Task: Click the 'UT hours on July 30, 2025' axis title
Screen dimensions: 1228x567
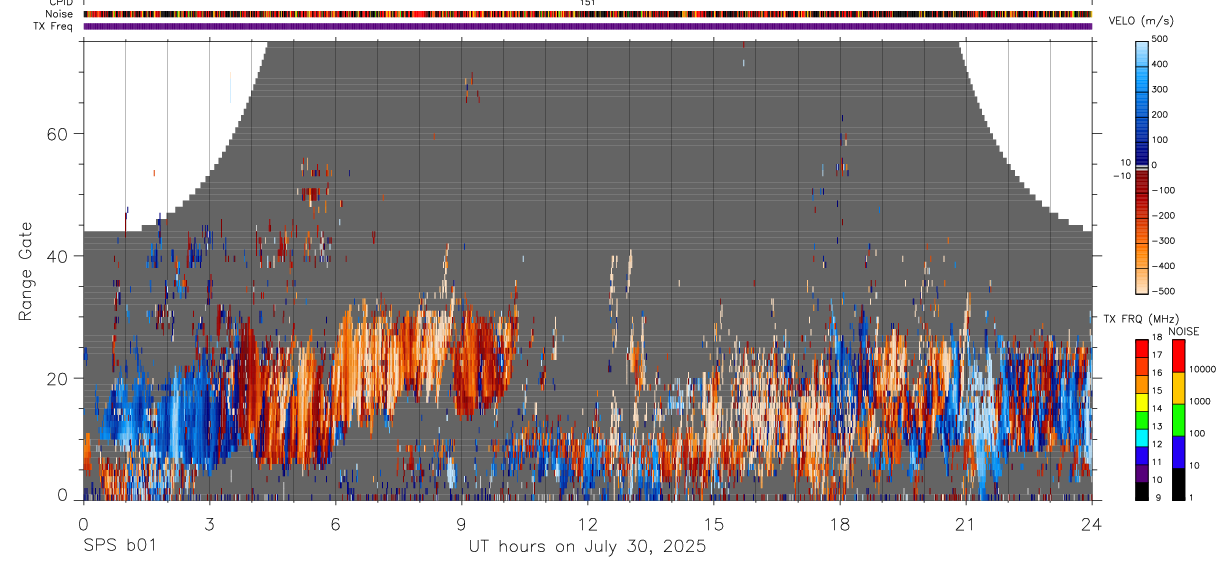Action: 587,547
